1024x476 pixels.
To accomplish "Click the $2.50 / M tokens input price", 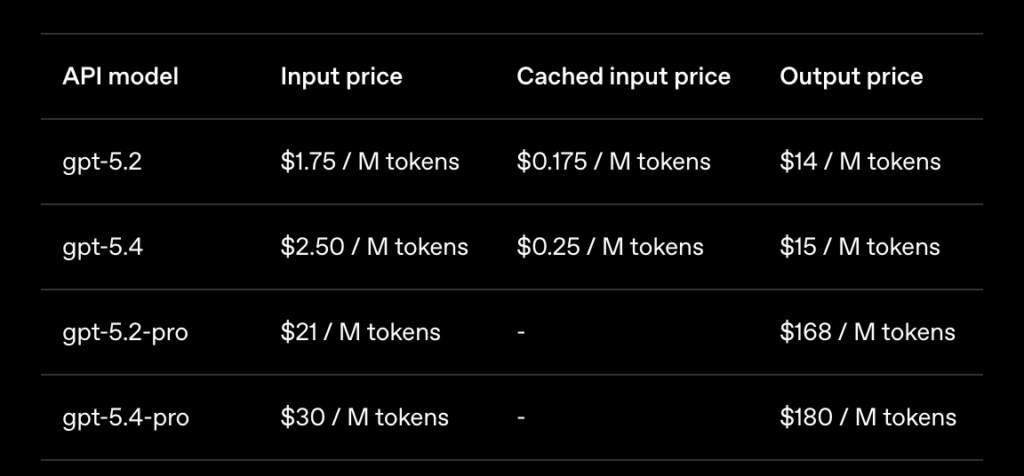I will (x=374, y=247).
